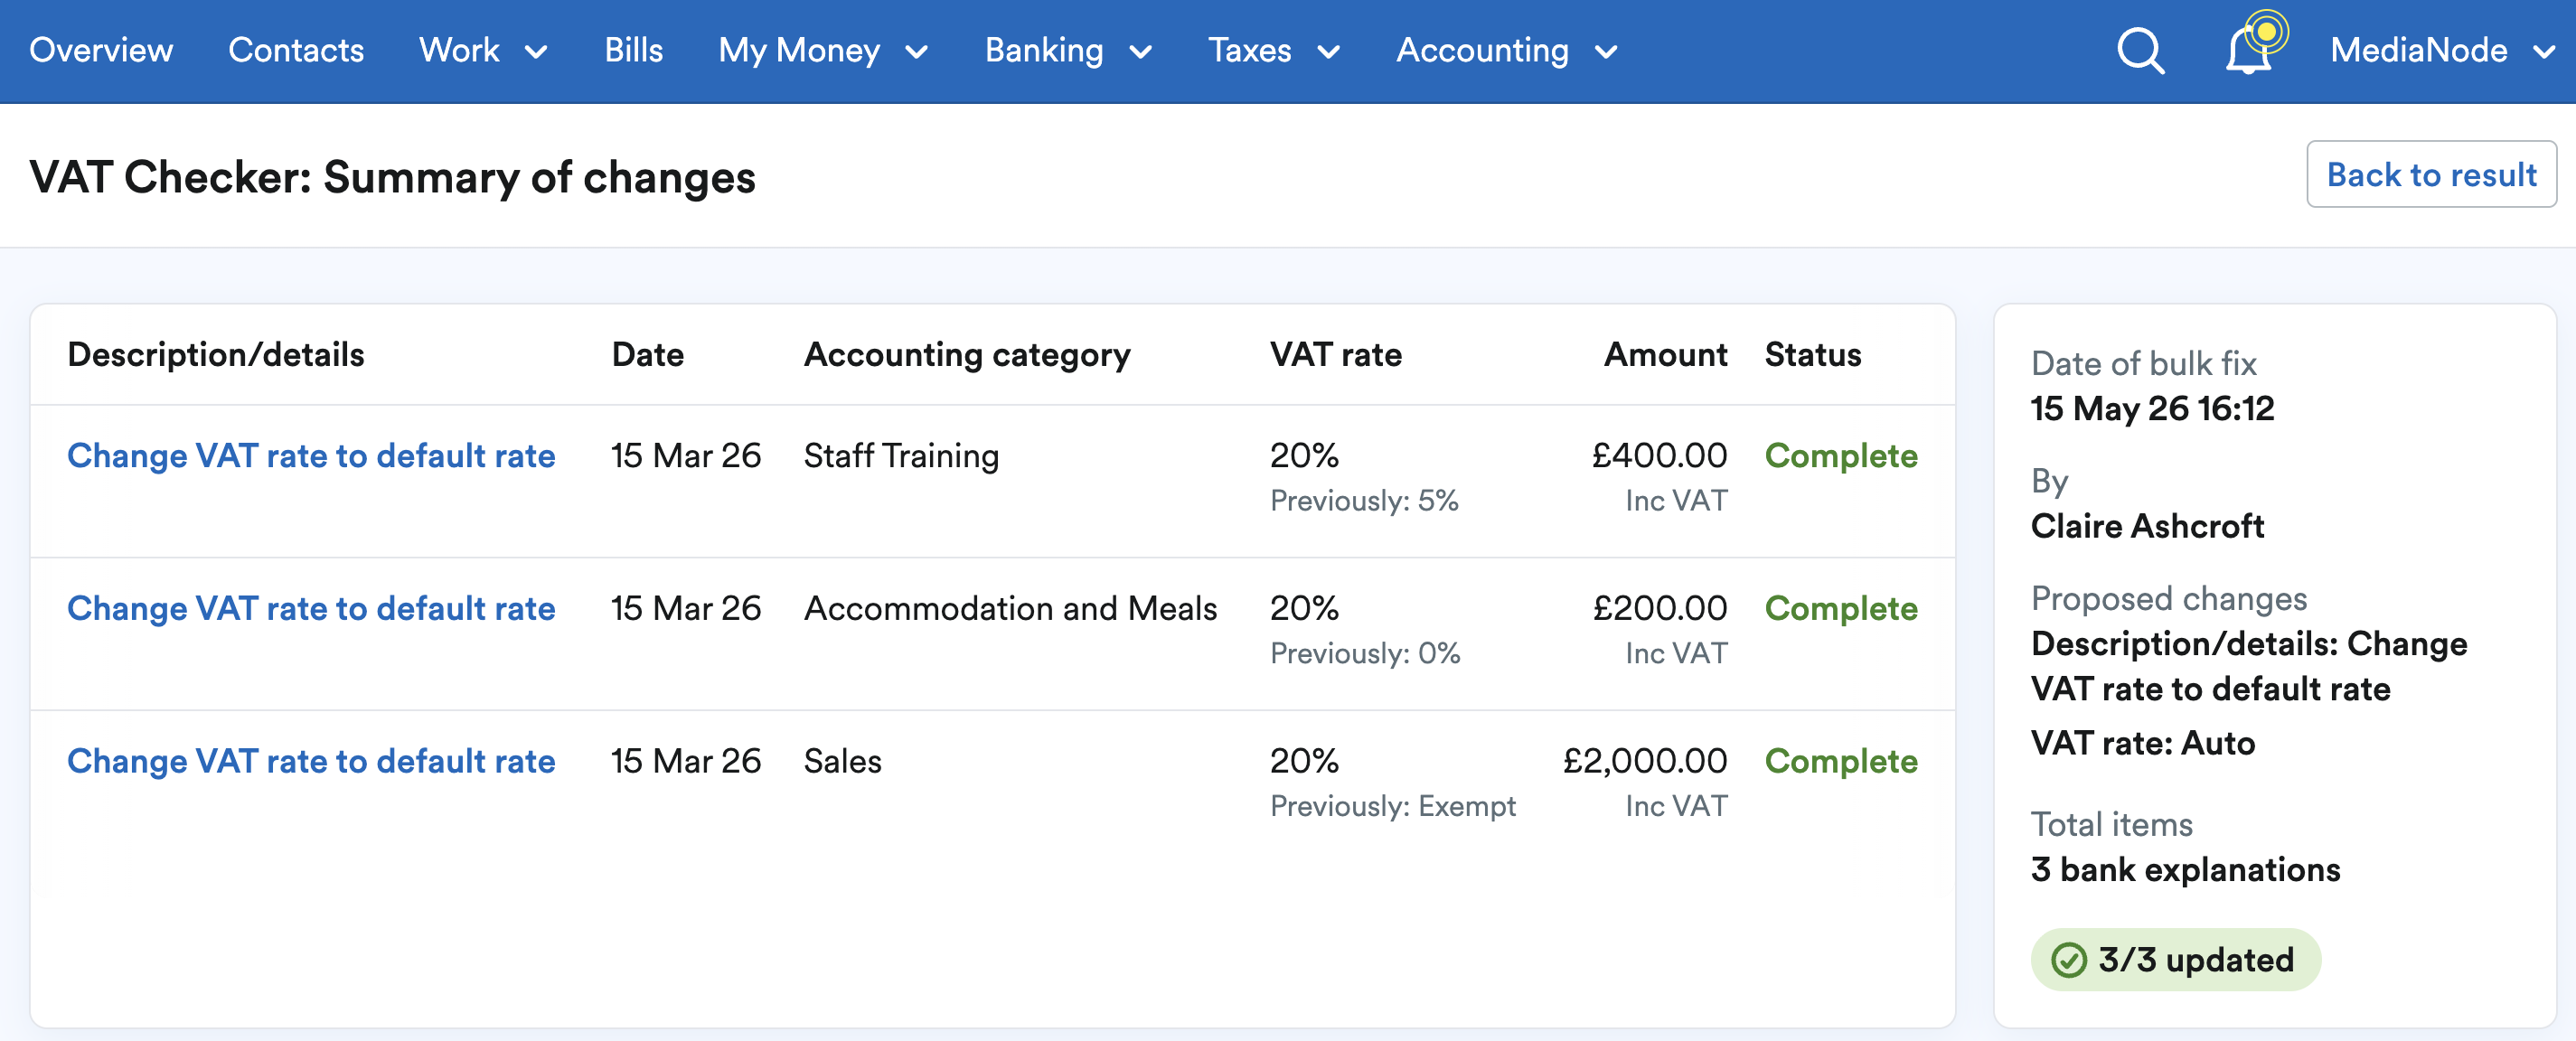Open the Contacts tab

coord(296,50)
